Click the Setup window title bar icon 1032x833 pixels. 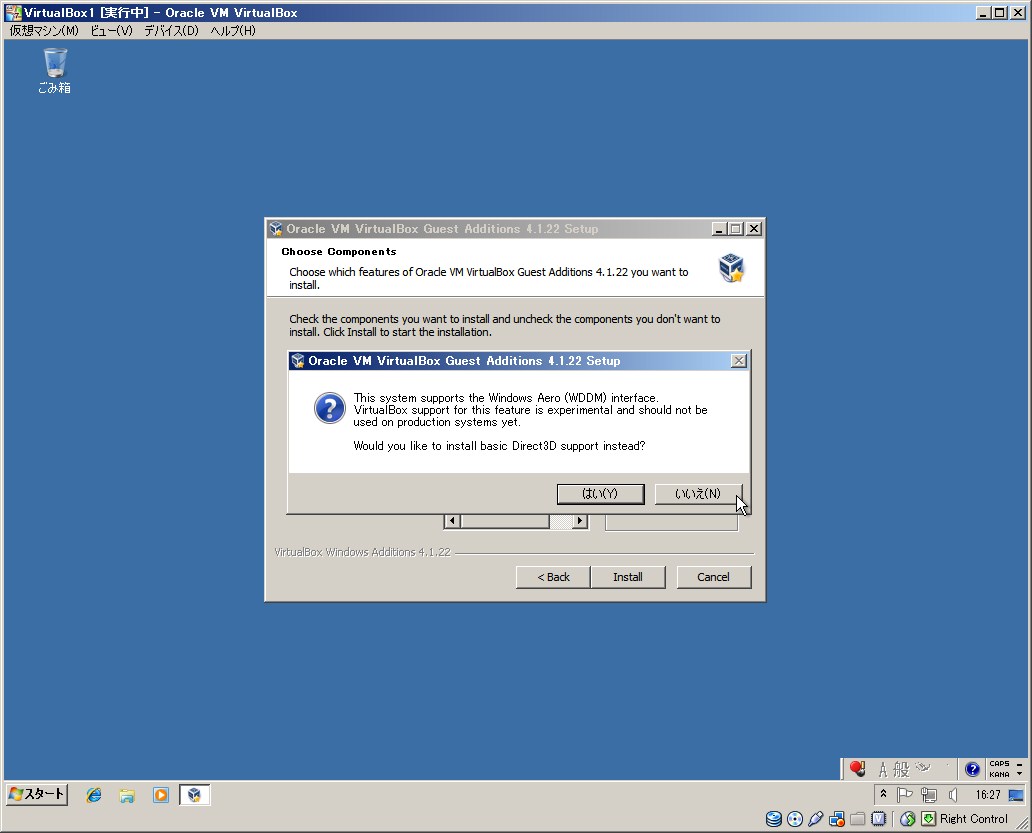[276, 229]
